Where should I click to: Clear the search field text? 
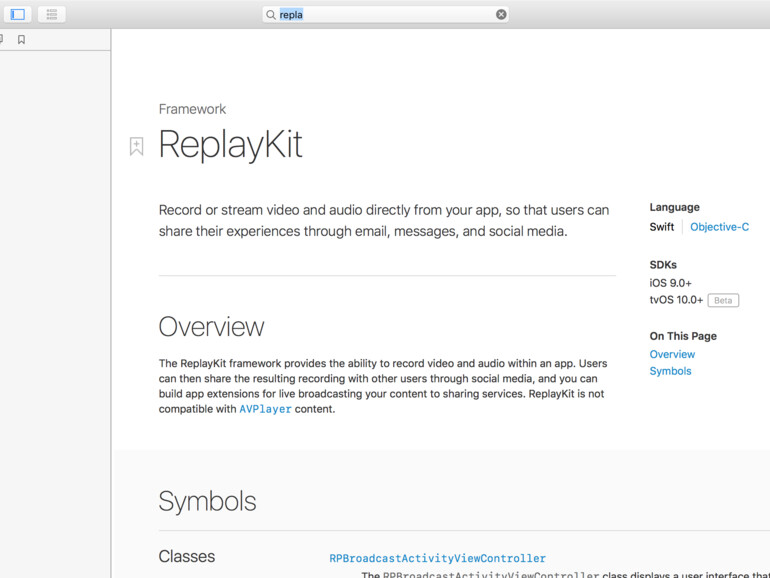[x=501, y=15]
